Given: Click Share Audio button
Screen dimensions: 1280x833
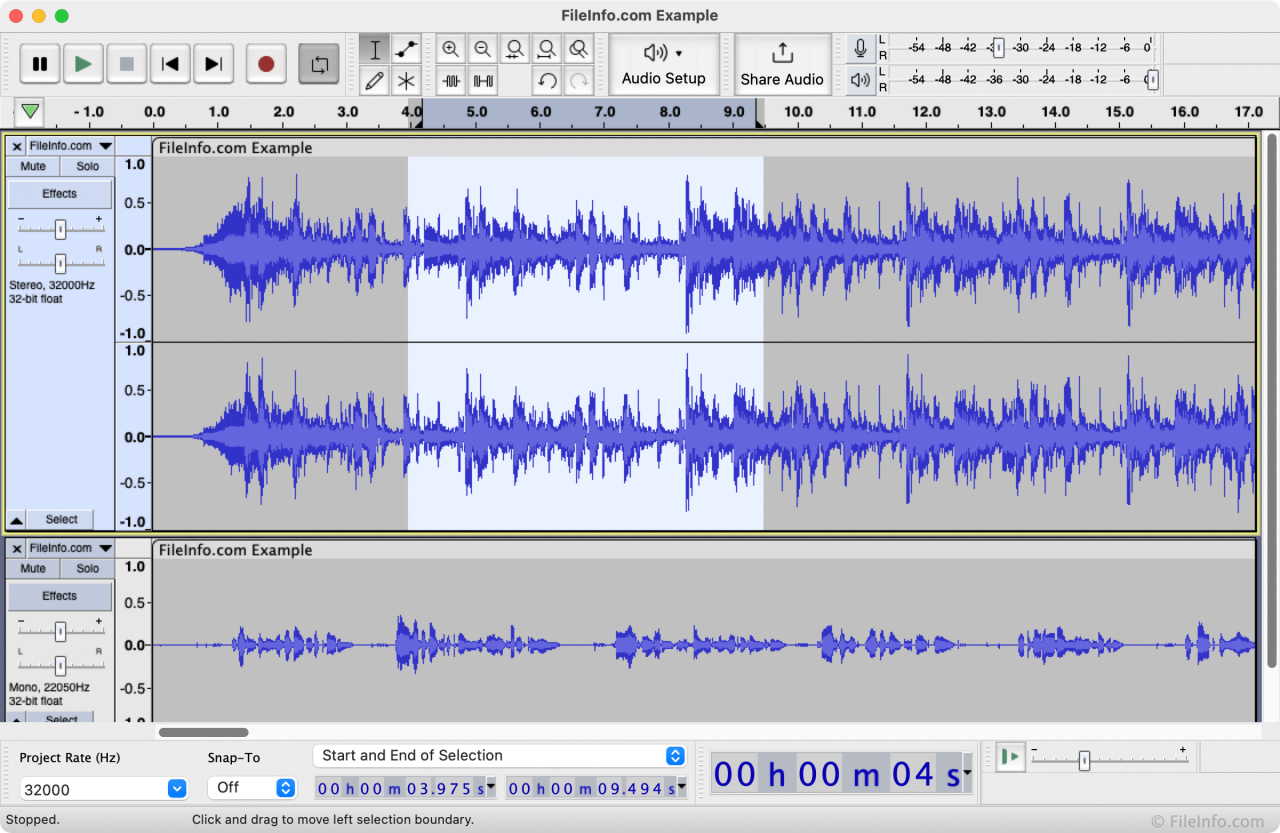Looking at the screenshot, I should 782,64.
